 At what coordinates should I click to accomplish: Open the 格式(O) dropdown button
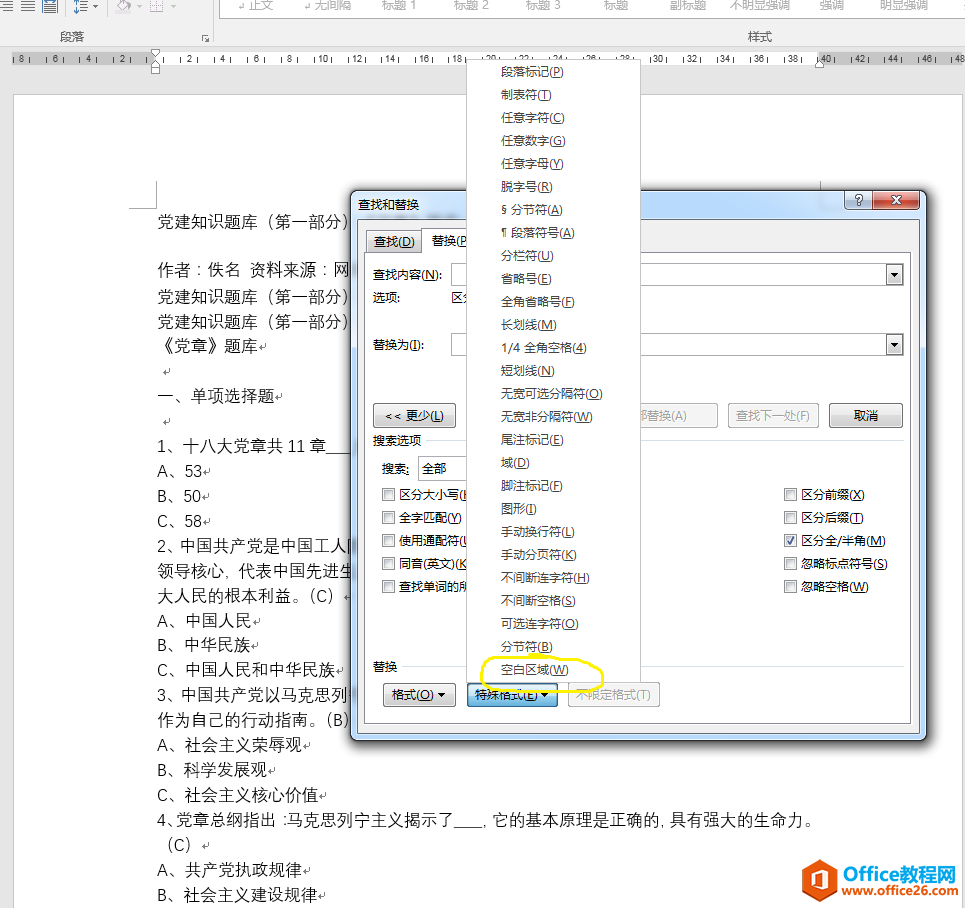418,695
